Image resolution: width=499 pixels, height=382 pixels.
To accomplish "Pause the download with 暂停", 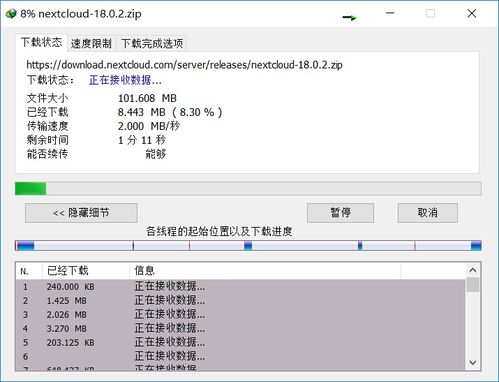I will [340, 213].
